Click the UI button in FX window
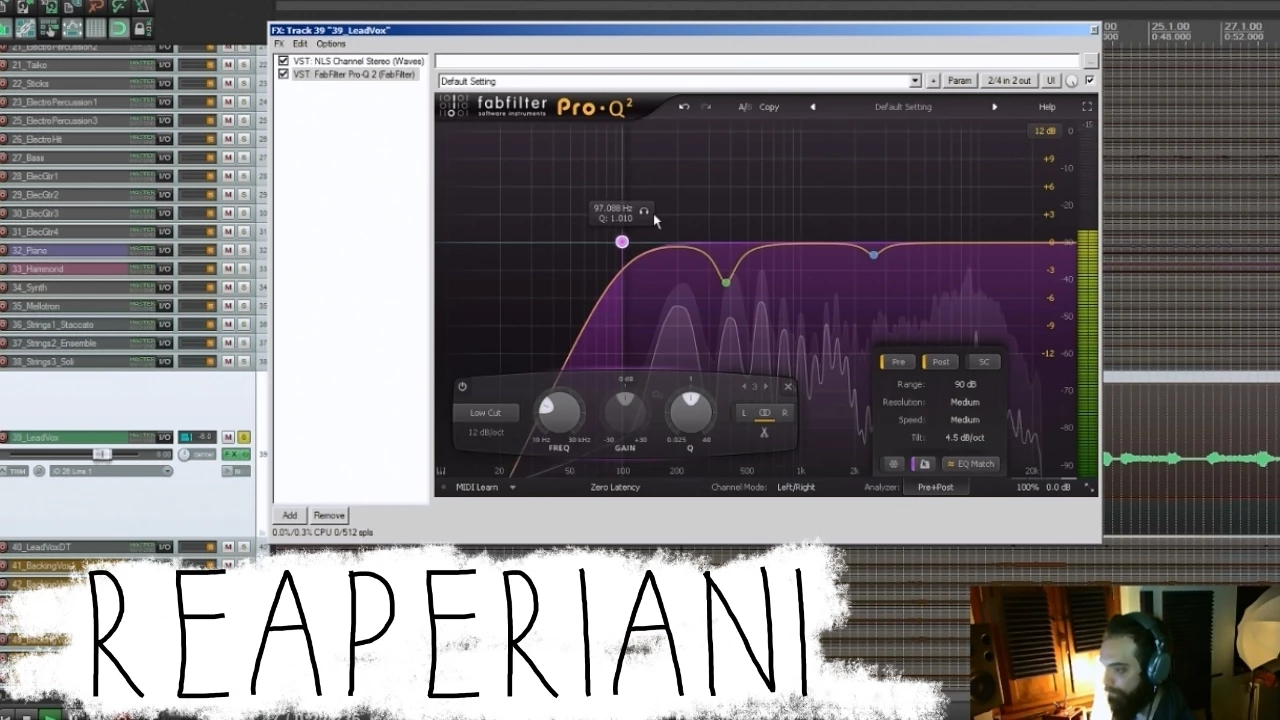The image size is (1280, 720). (1050, 81)
